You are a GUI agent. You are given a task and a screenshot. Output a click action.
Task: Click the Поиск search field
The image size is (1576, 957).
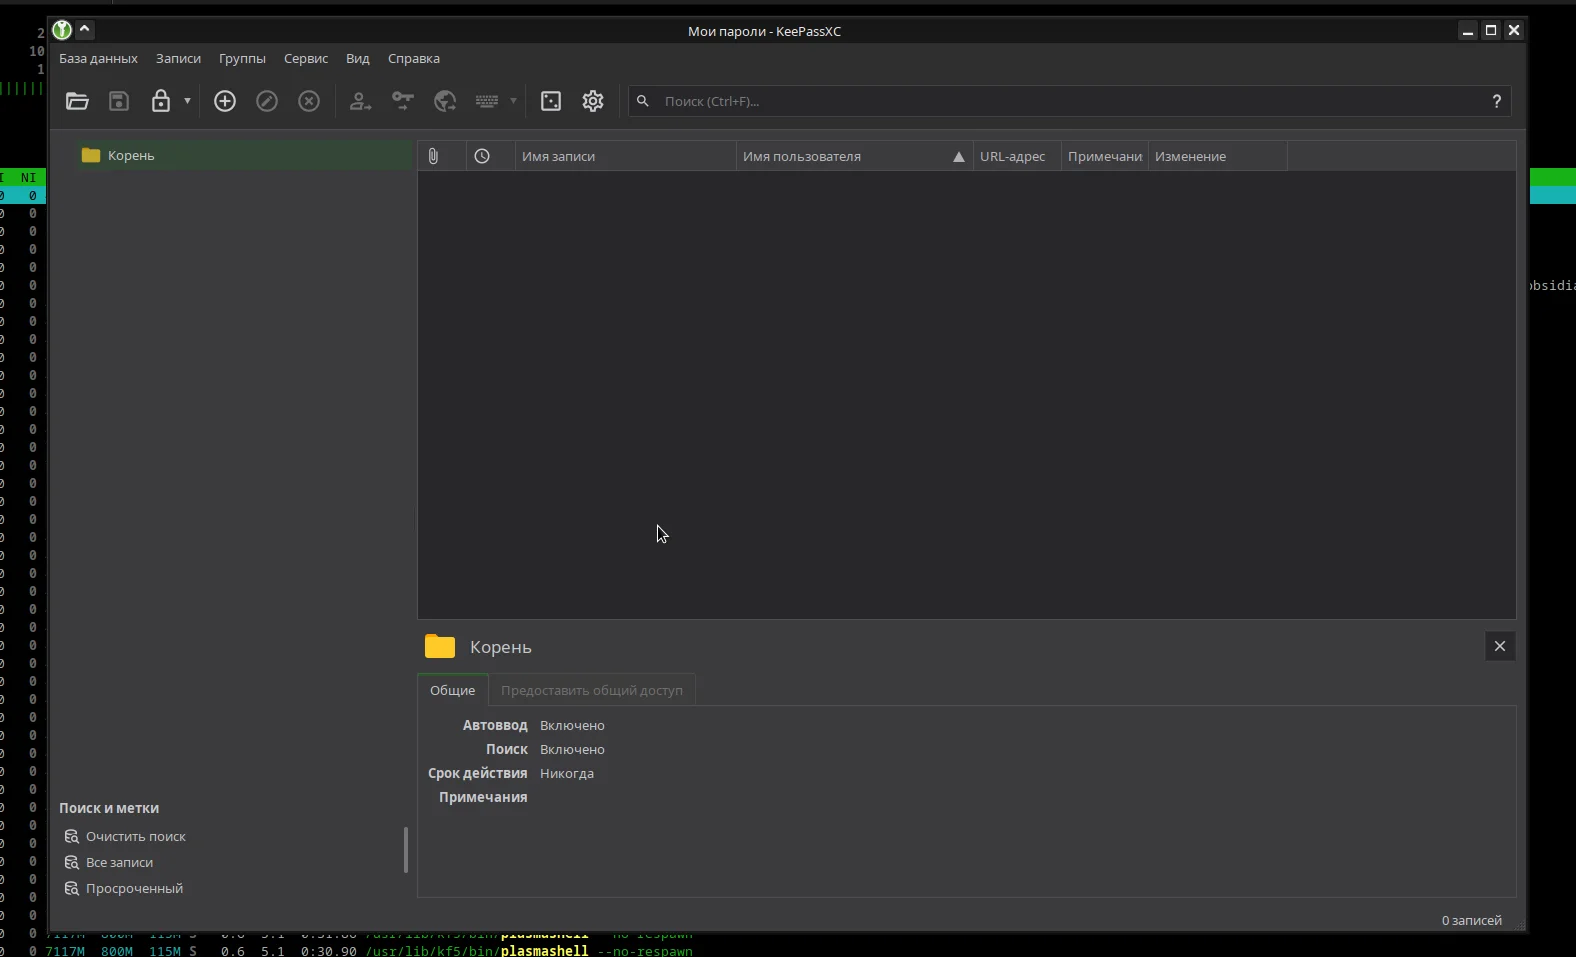tap(1070, 101)
